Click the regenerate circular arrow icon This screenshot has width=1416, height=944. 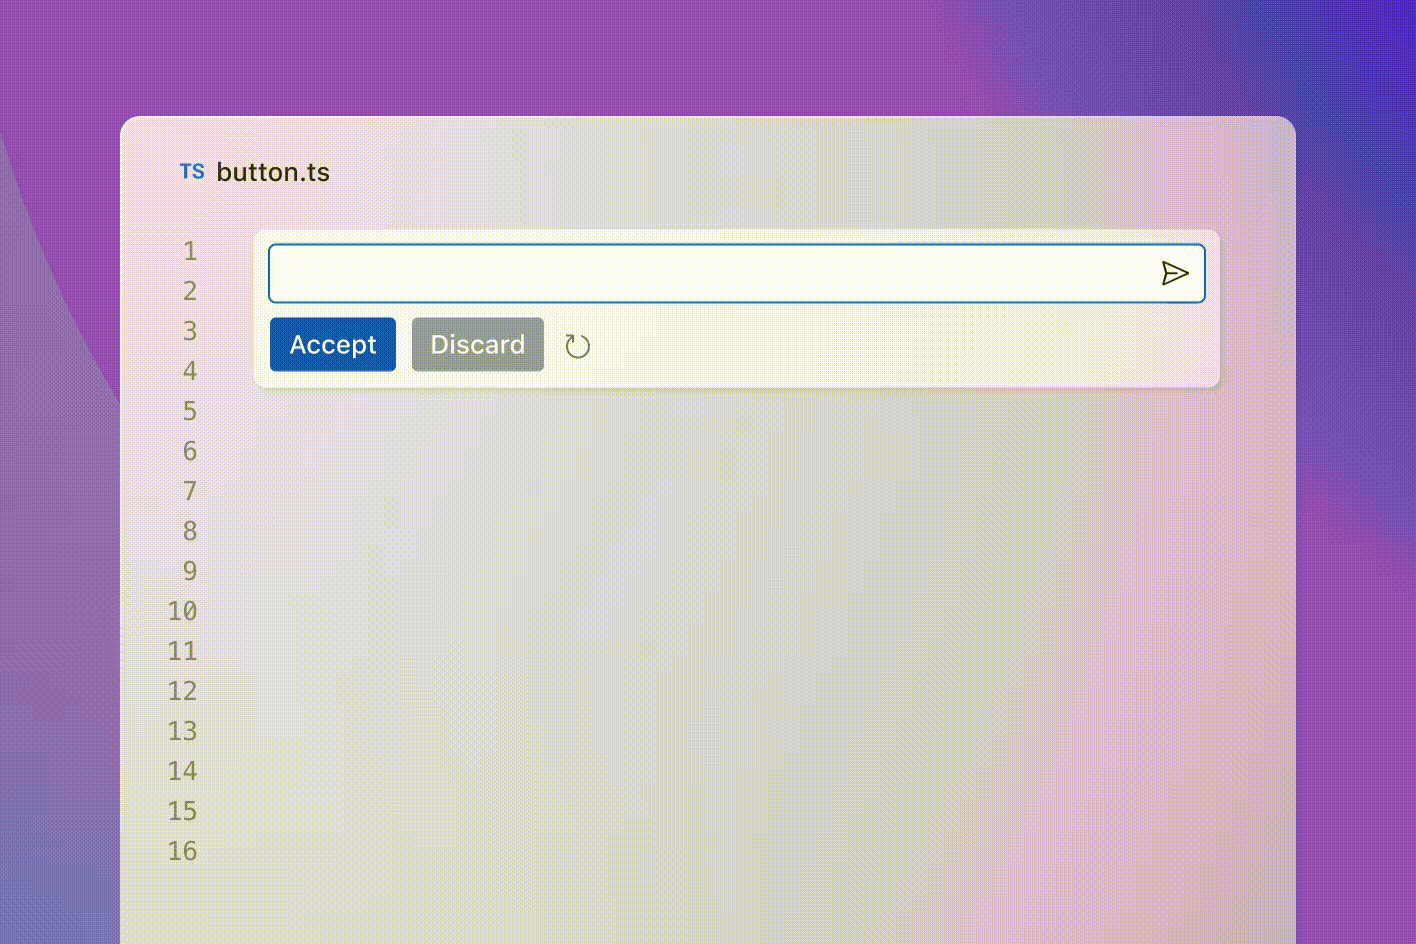(577, 346)
